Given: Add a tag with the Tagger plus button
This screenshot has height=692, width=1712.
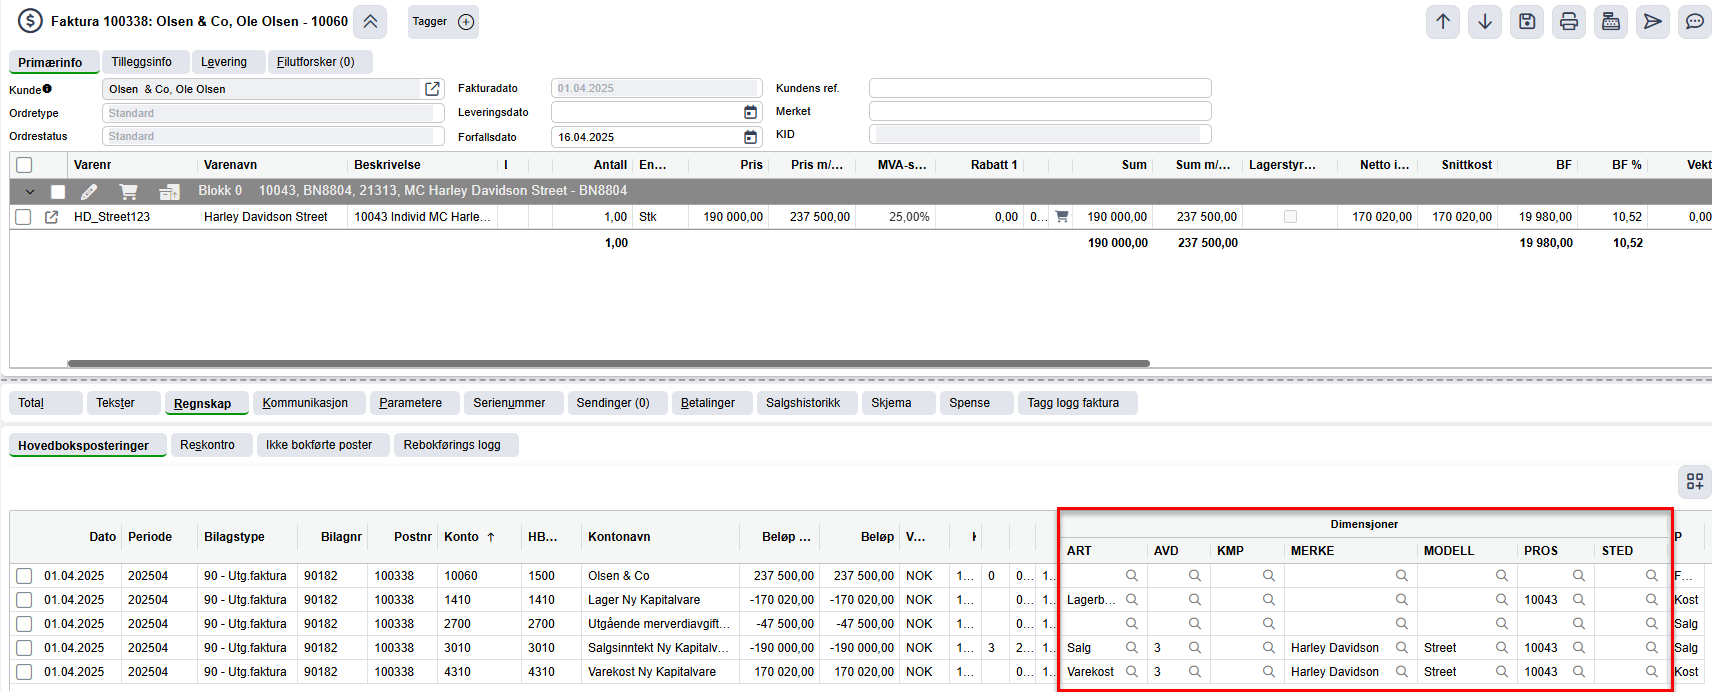Looking at the screenshot, I should [x=466, y=22].
